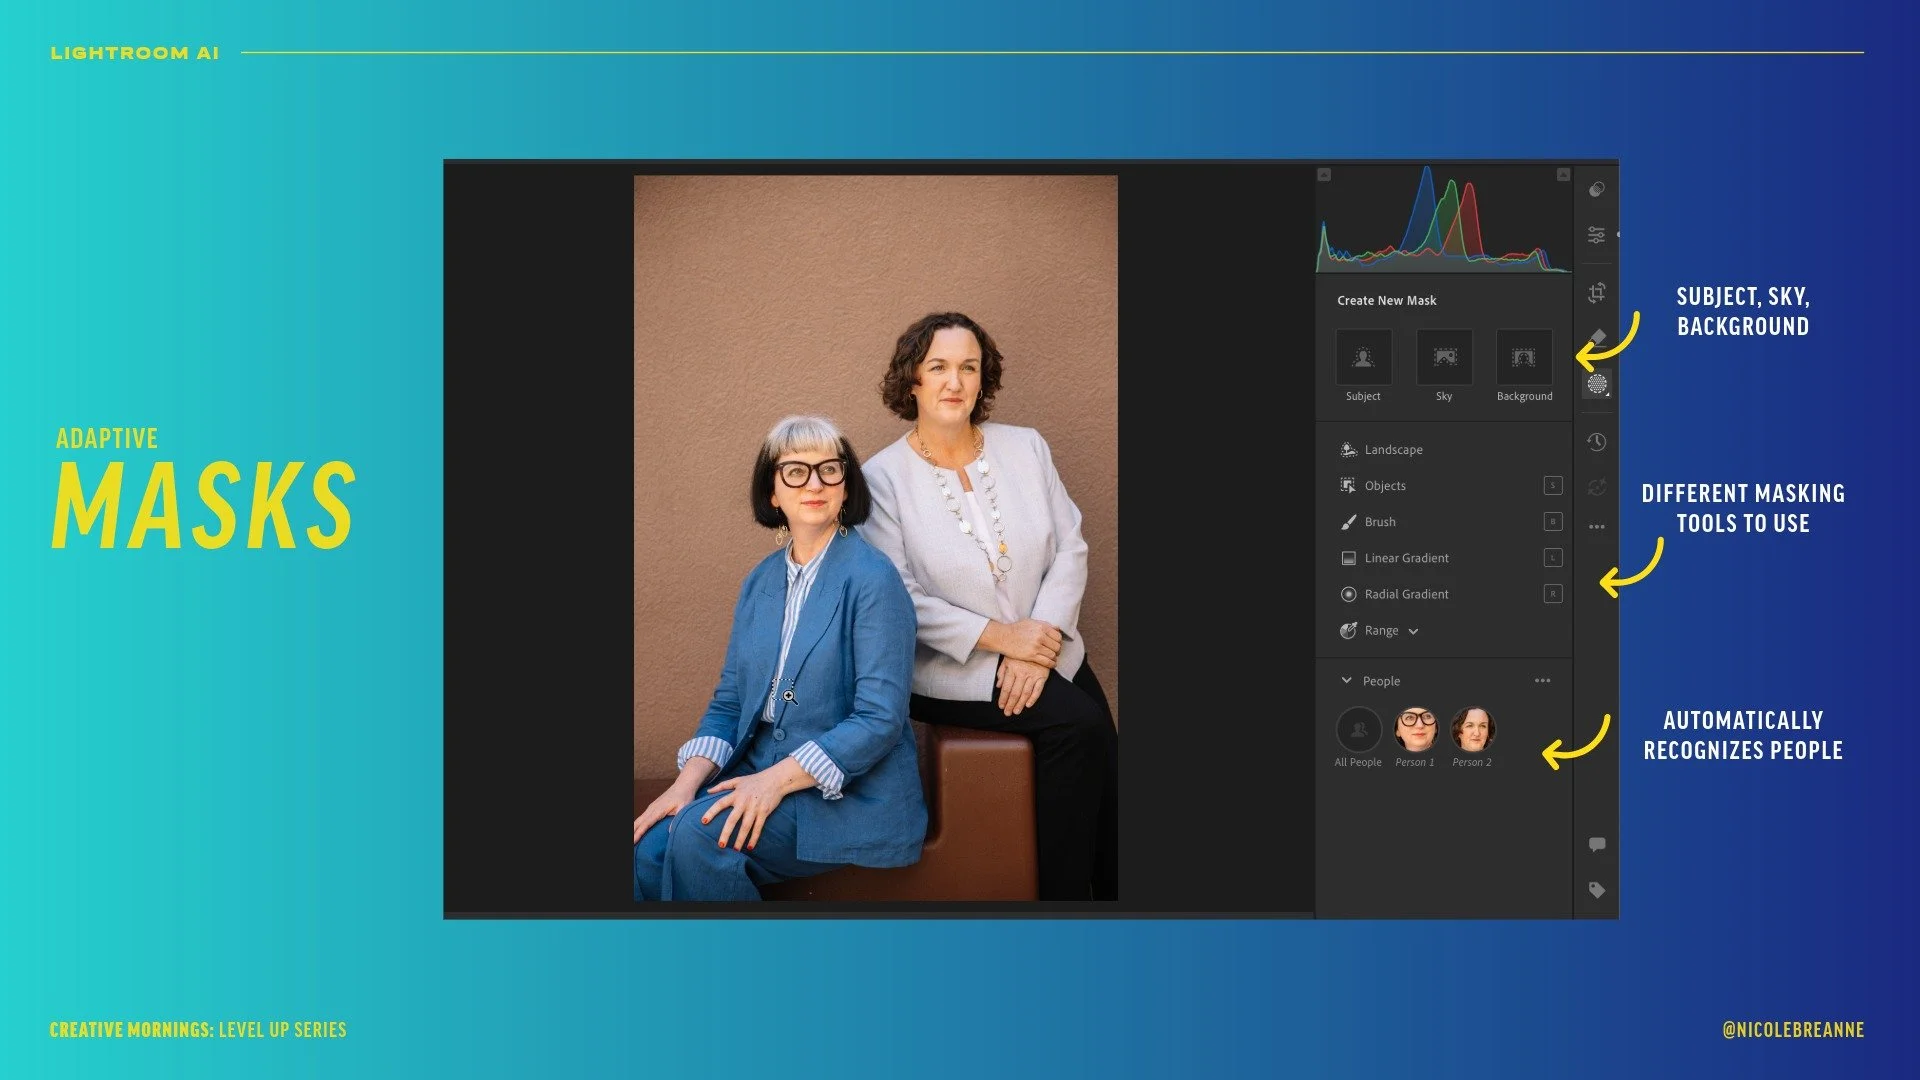Select the Person 1 face thumbnail

tap(1416, 730)
